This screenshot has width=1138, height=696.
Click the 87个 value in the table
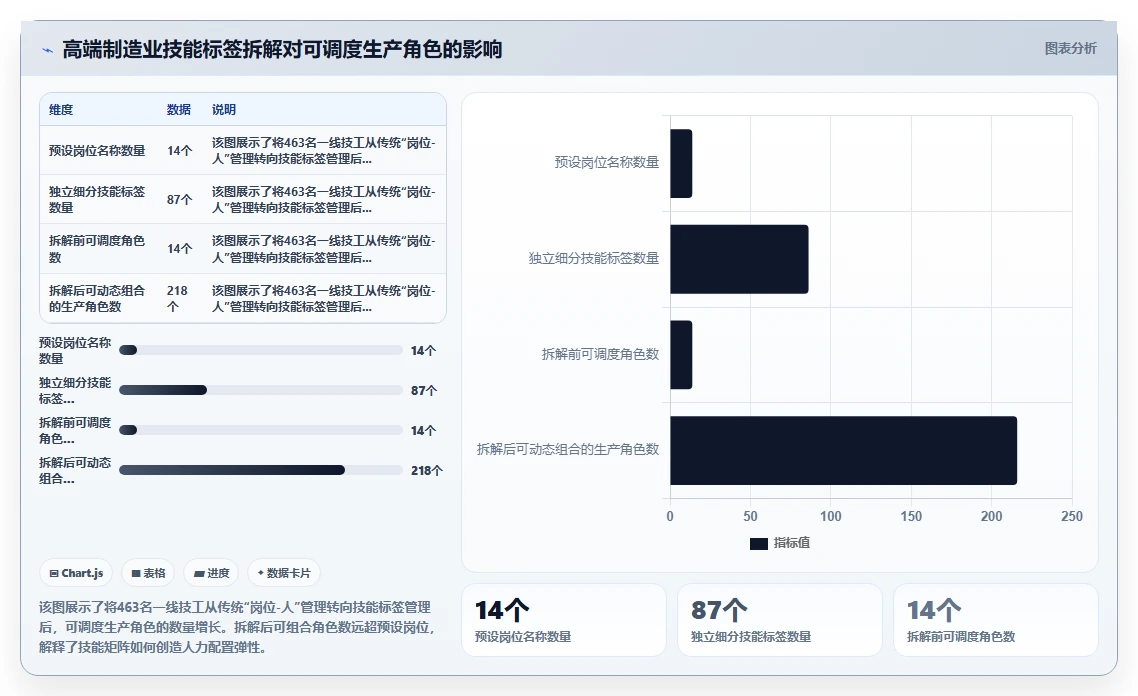(x=179, y=200)
